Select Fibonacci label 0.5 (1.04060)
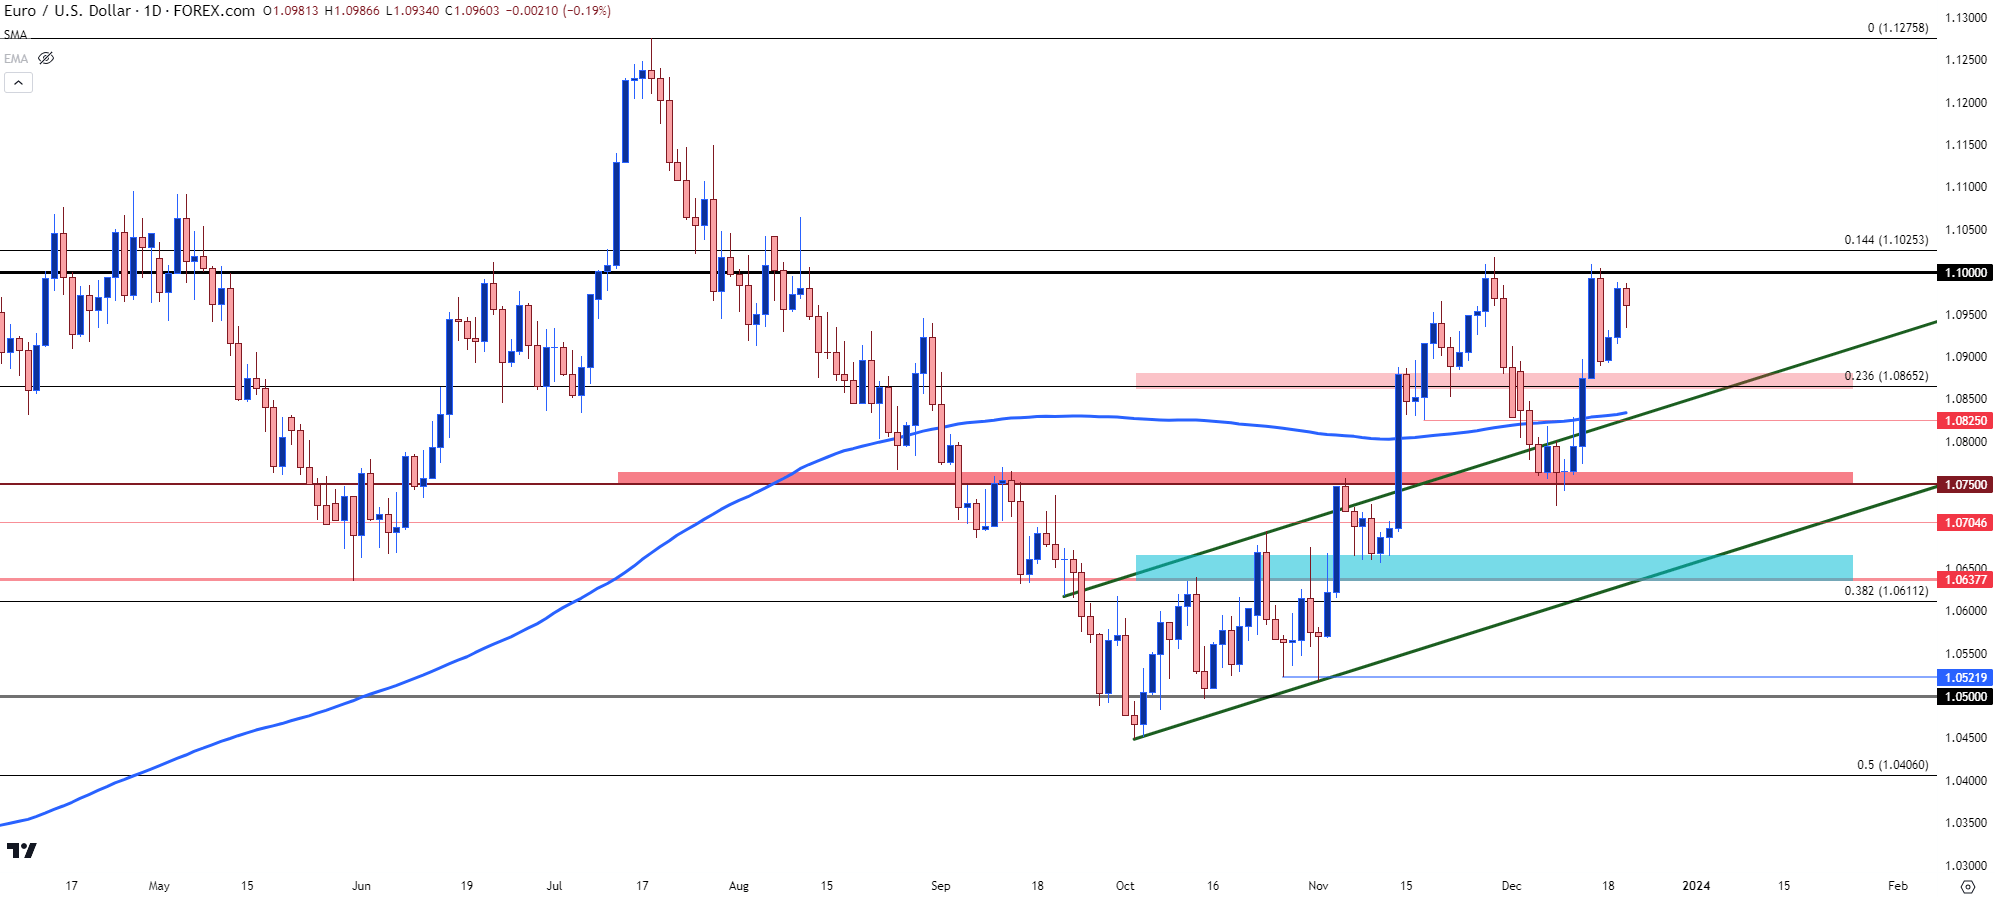The width and height of the screenshot is (1995, 897). pyautogui.click(x=1893, y=765)
